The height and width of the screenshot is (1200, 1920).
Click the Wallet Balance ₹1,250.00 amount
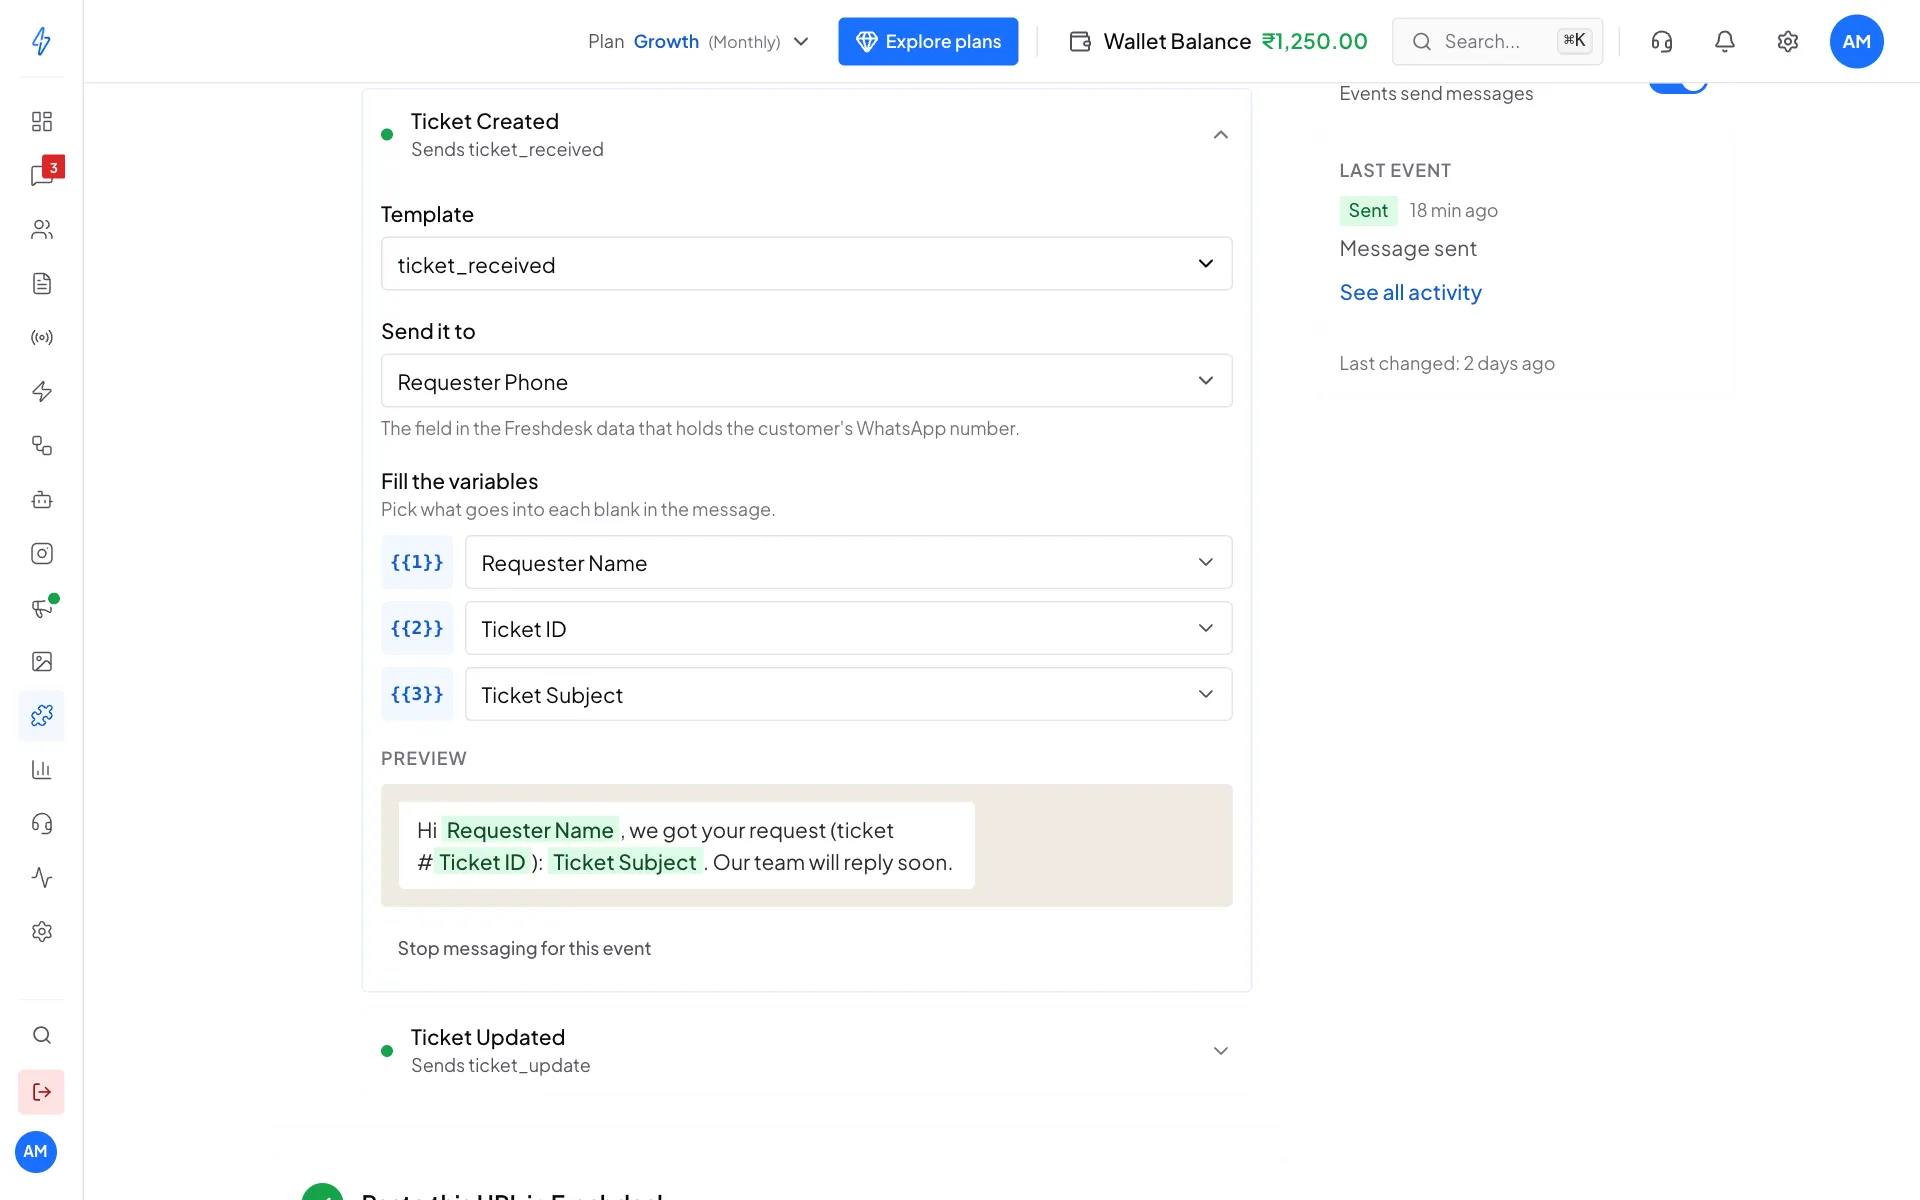[1314, 41]
